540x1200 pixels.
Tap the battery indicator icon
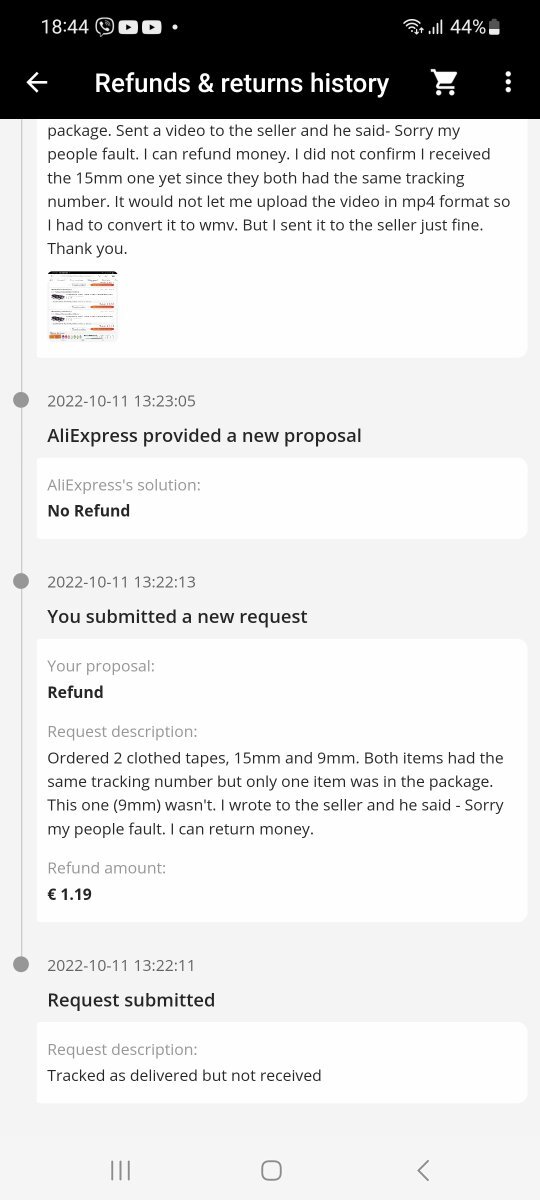coord(495,27)
